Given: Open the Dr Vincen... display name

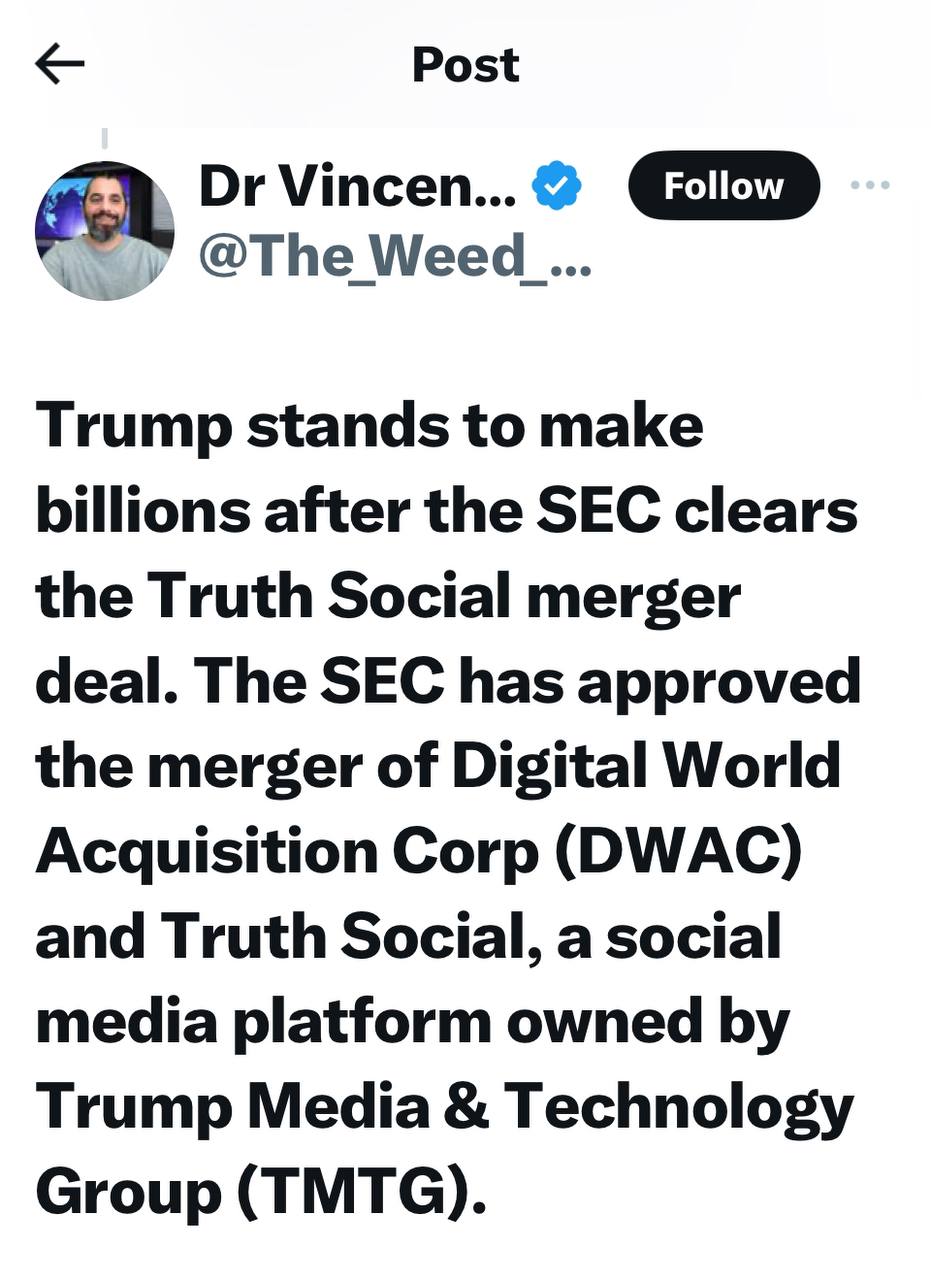Looking at the screenshot, I should click(x=357, y=186).
